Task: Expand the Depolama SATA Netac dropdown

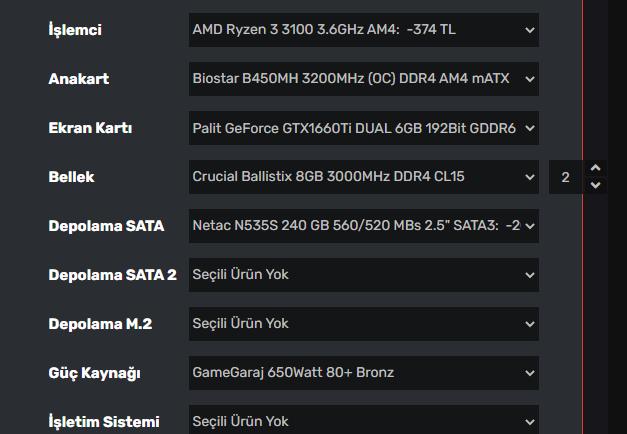Action: click(x=364, y=226)
